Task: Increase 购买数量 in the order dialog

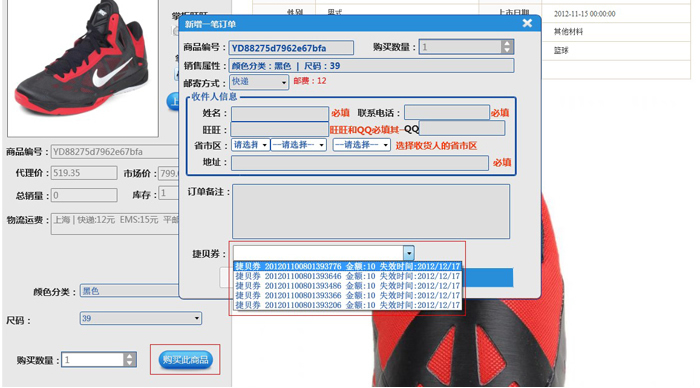Action: [x=506, y=44]
